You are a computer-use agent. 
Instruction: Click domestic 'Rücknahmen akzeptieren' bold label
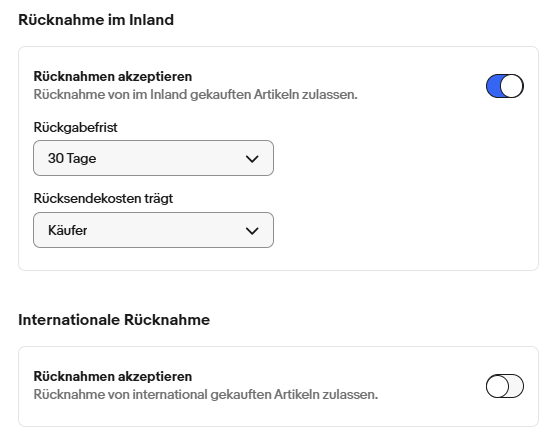[x=113, y=76]
